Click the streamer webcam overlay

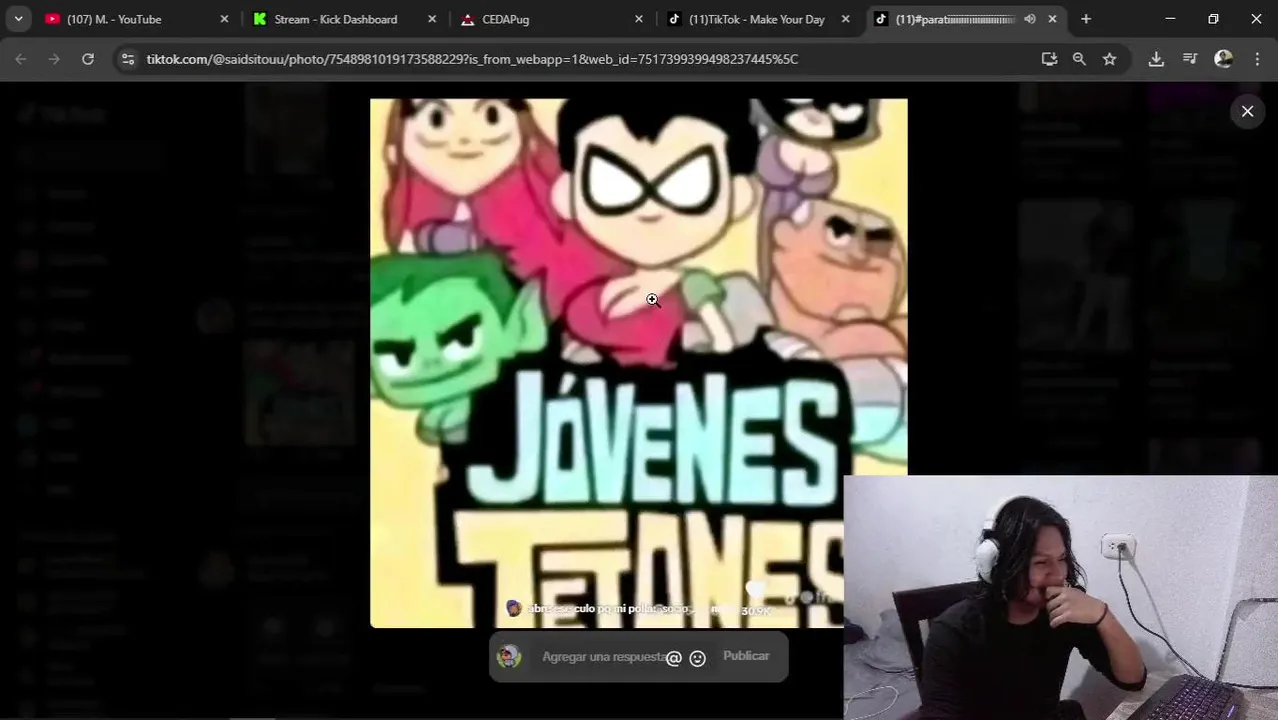pos(1060,597)
